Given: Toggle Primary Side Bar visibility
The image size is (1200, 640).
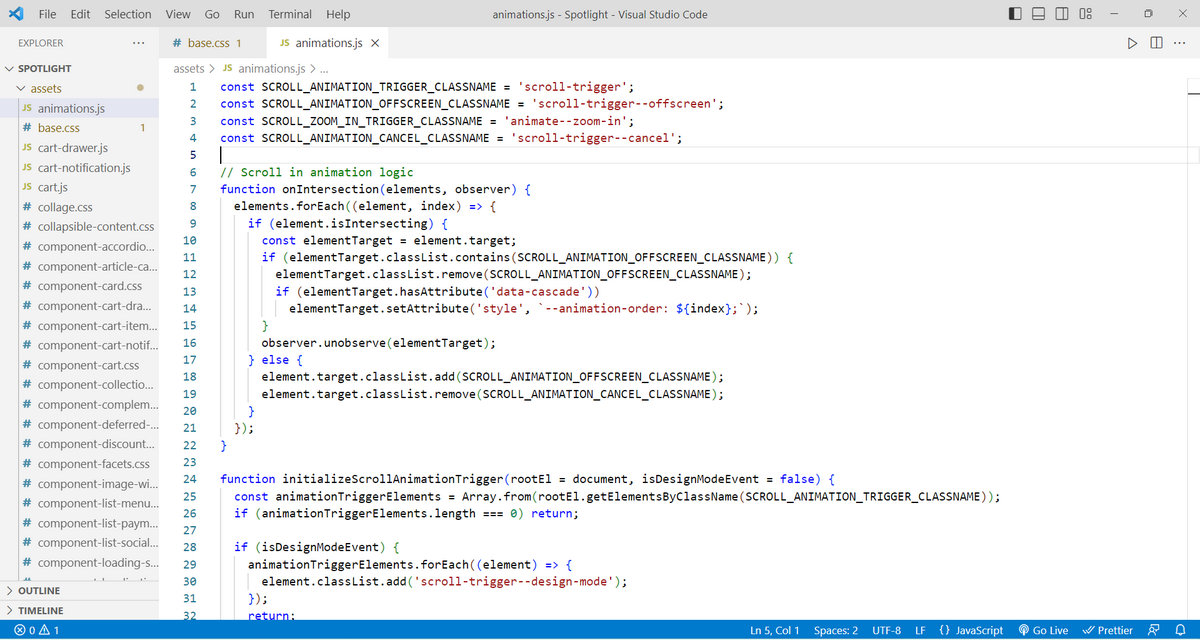Looking at the screenshot, I should tap(1015, 14).
